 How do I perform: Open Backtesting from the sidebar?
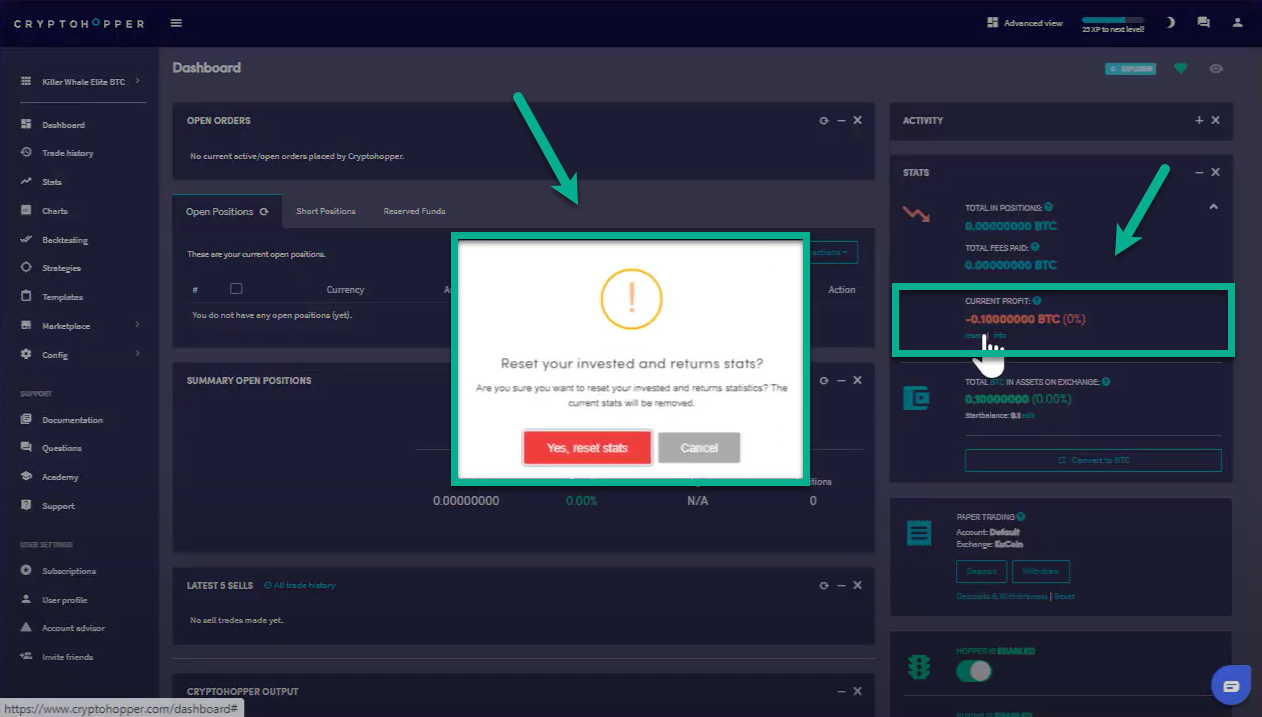click(65, 240)
